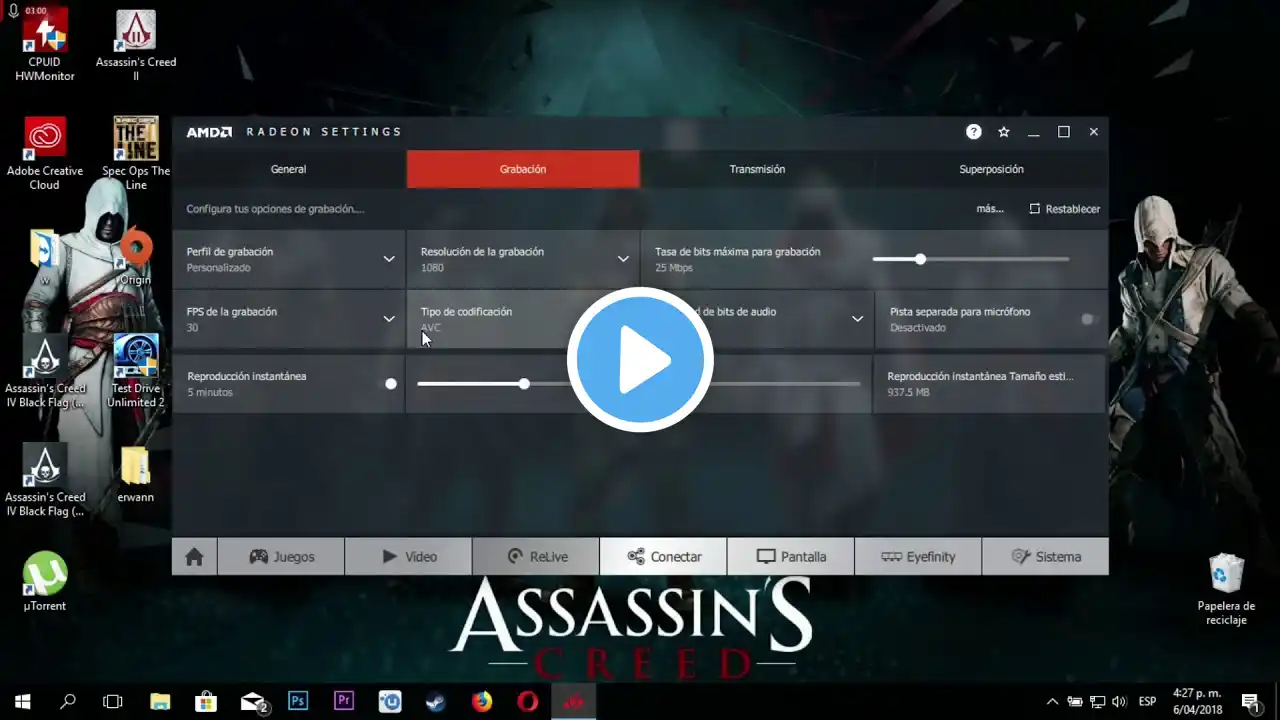Launch Firefox from the taskbar
The image size is (1280, 720).
click(482, 701)
